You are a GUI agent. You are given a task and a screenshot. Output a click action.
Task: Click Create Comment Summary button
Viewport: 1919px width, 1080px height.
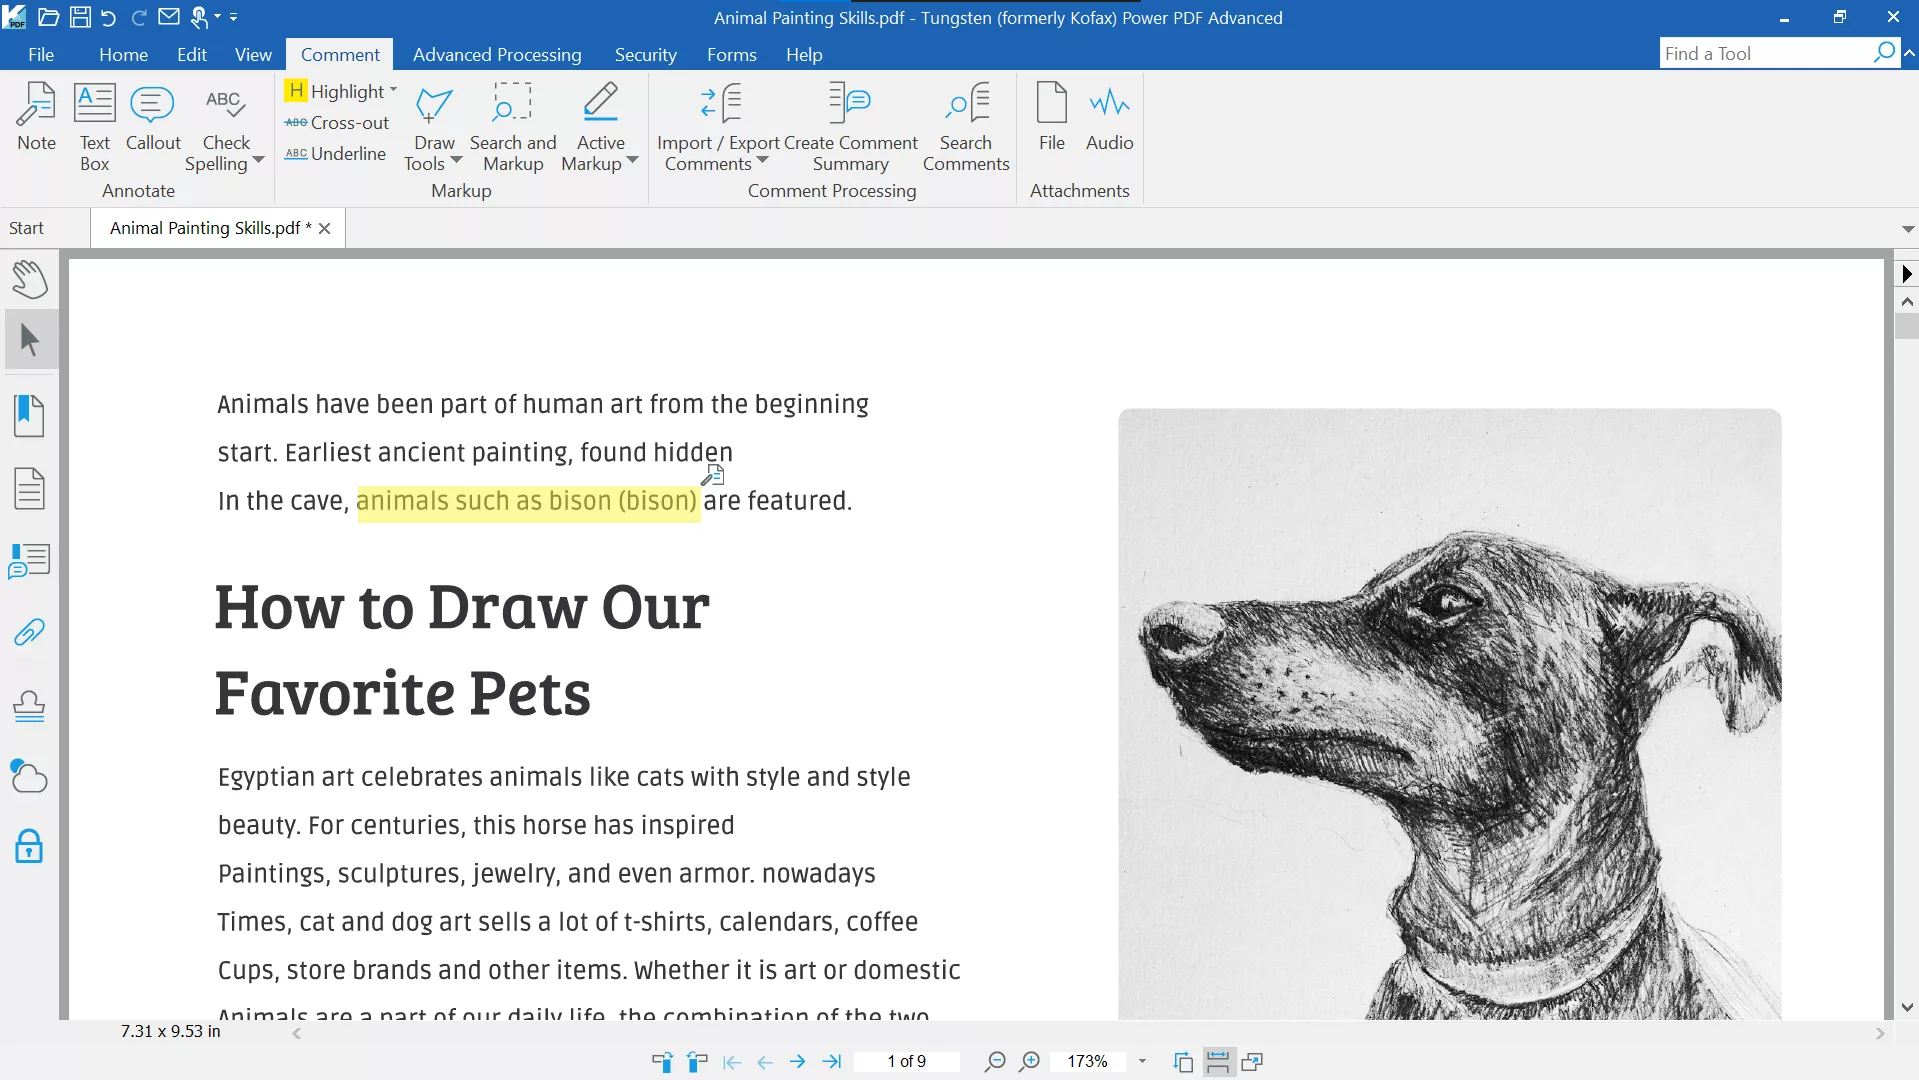point(850,126)
